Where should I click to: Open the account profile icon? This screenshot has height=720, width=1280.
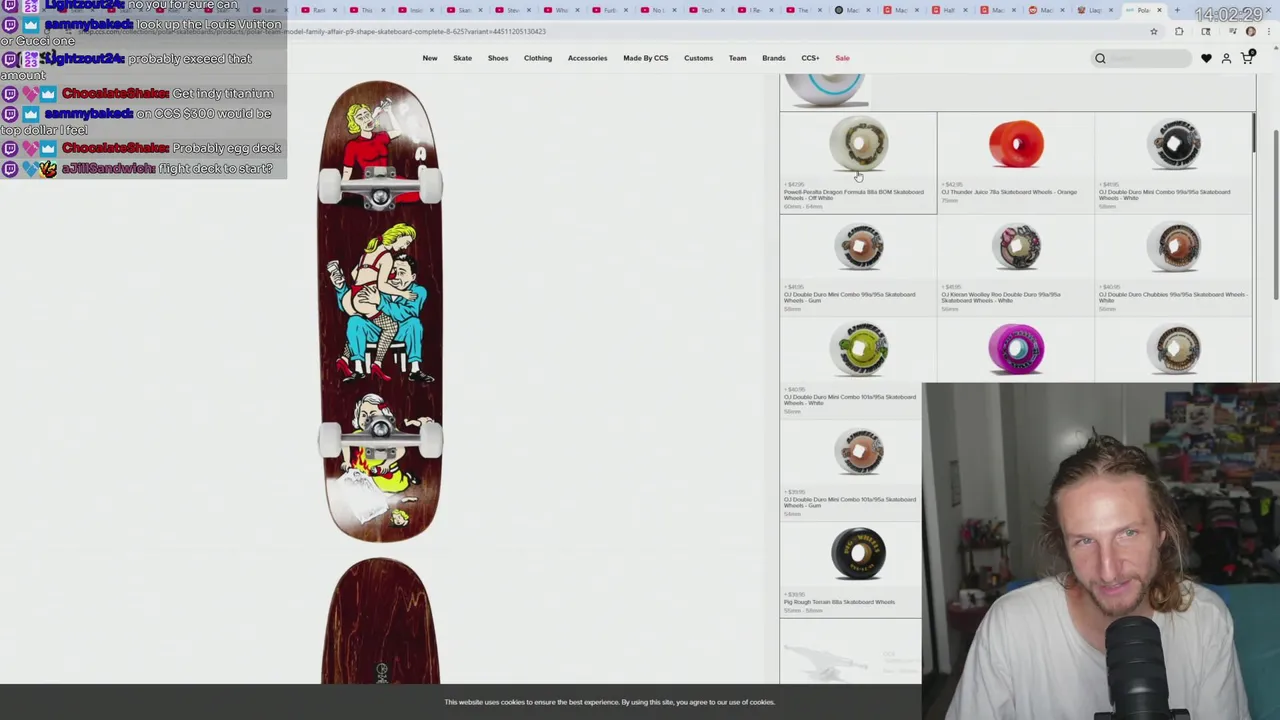tap(1227, 58)
